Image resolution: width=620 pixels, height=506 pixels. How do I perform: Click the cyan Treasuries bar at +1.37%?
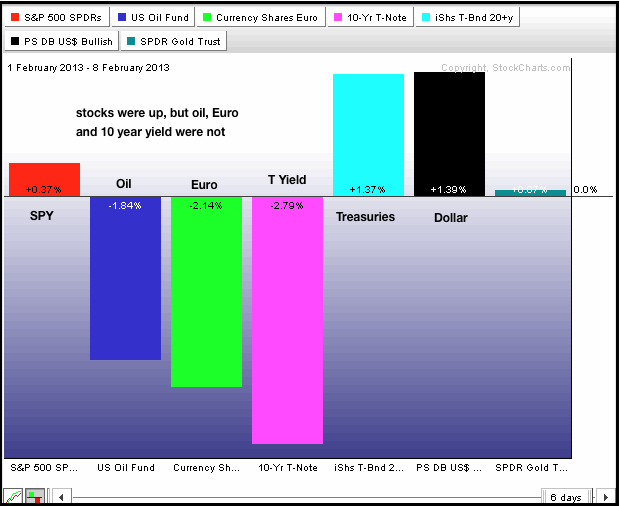pos(369,135)
